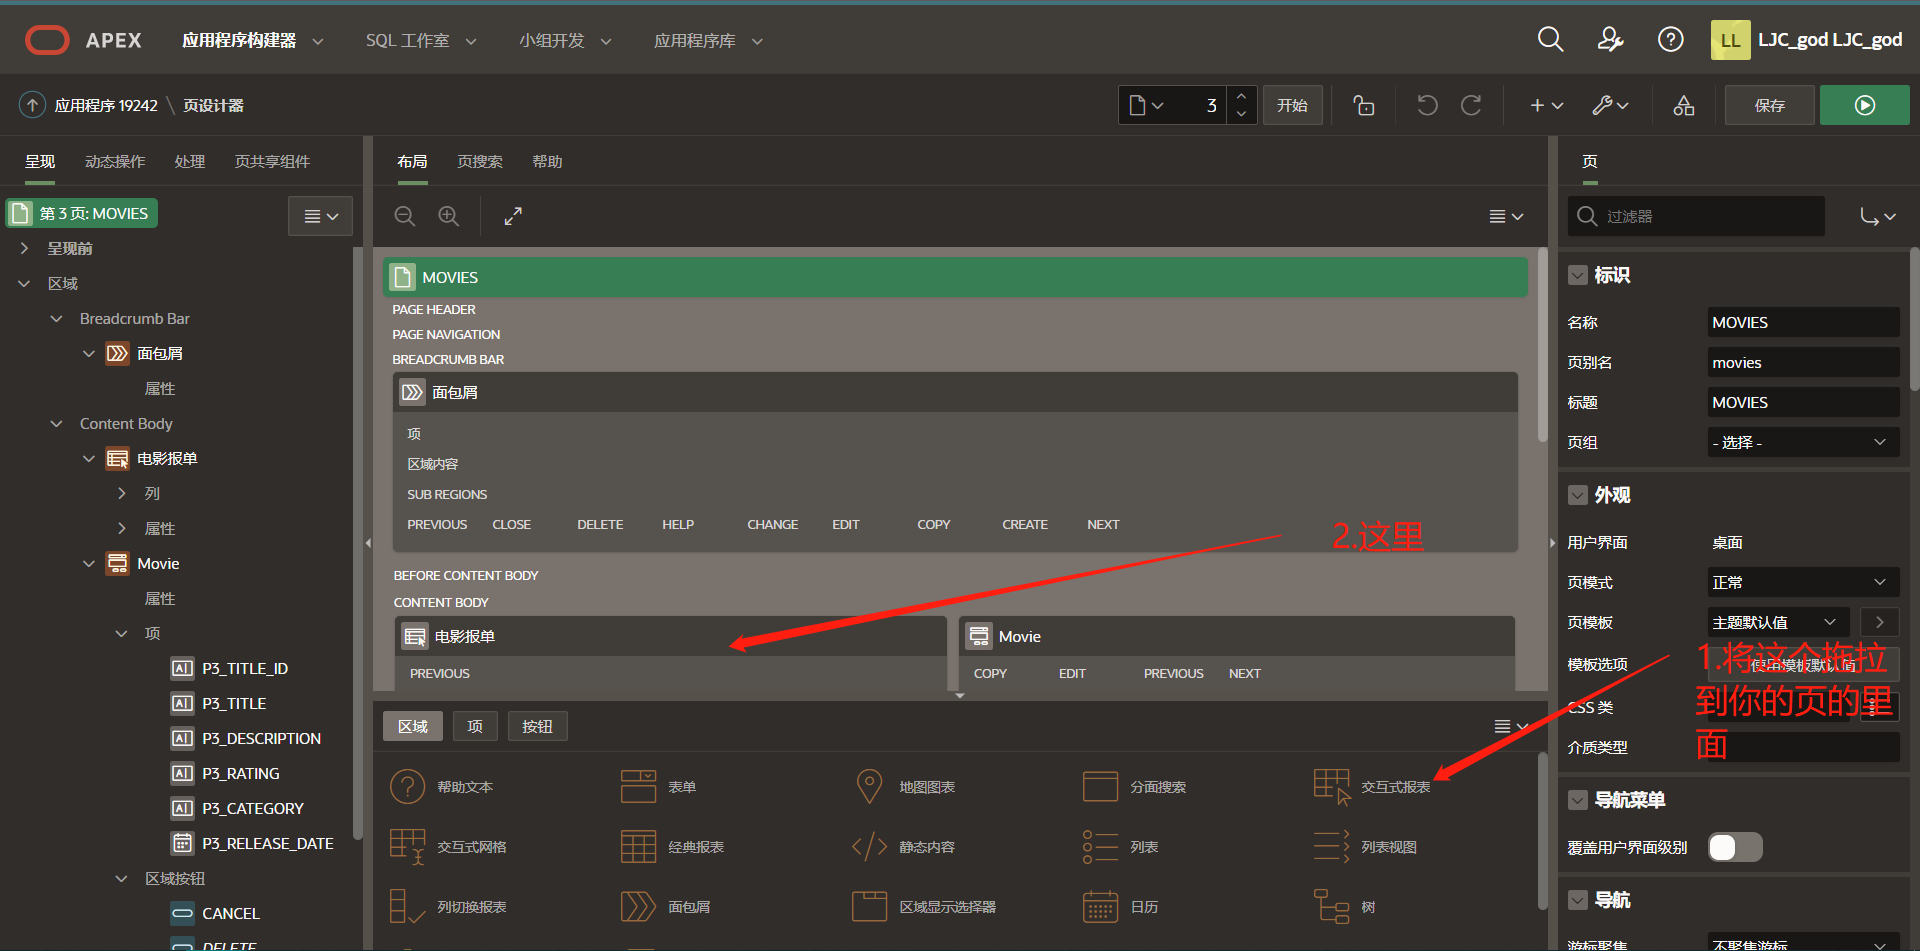Collapse the Content Body tree node
Screen dimensions: 1920x951
(57, 423)
